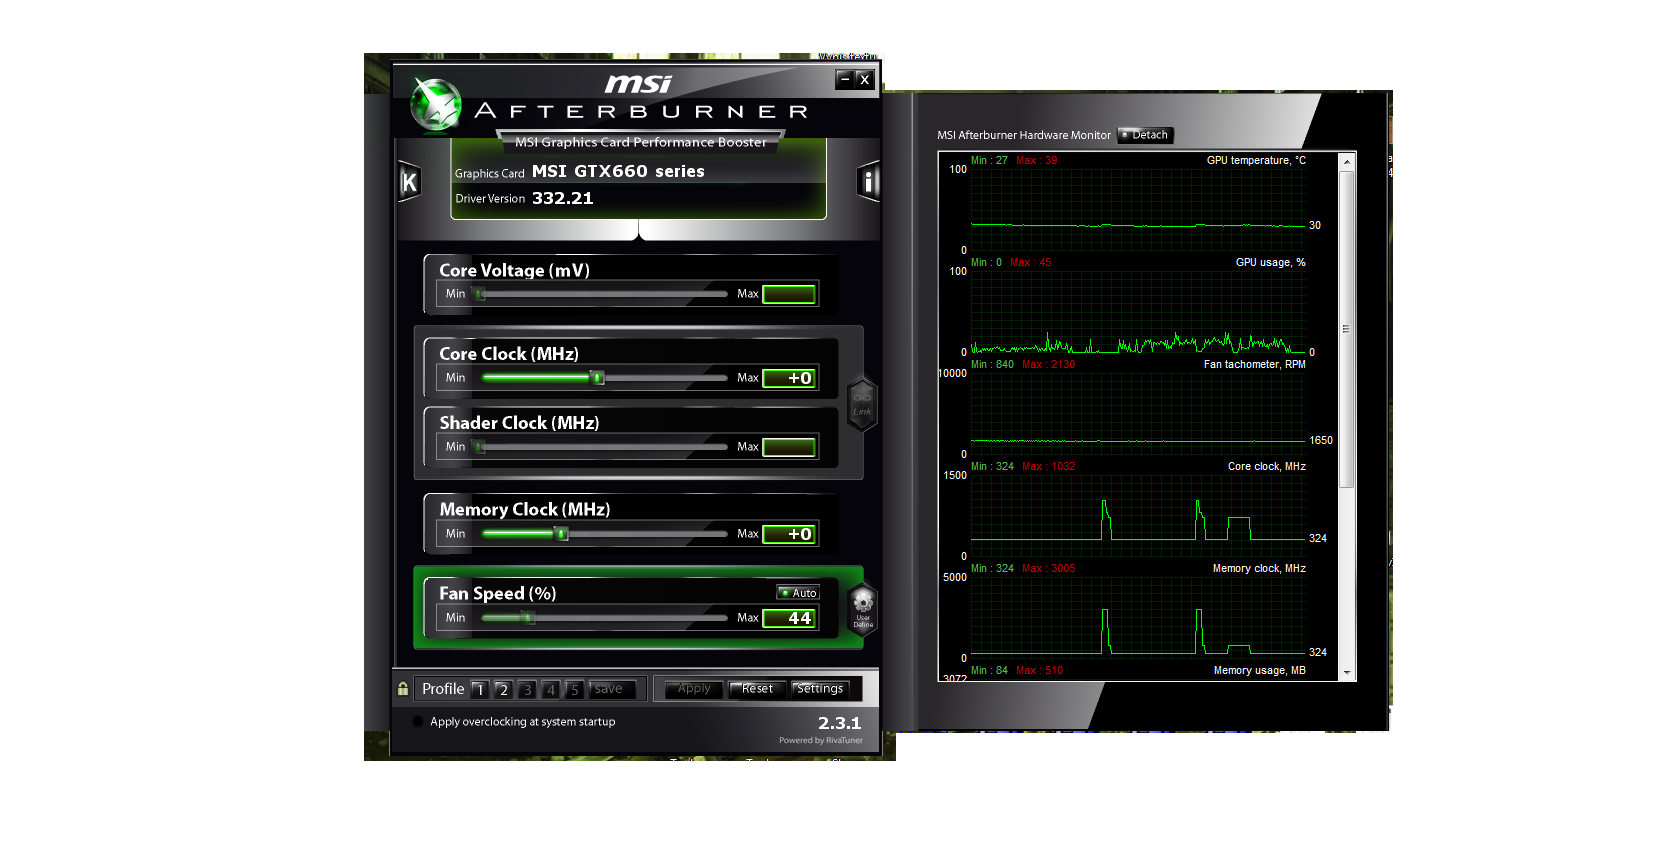Select profile slot 5
Screen dimensions: 1674x857
tap(574, 690)
